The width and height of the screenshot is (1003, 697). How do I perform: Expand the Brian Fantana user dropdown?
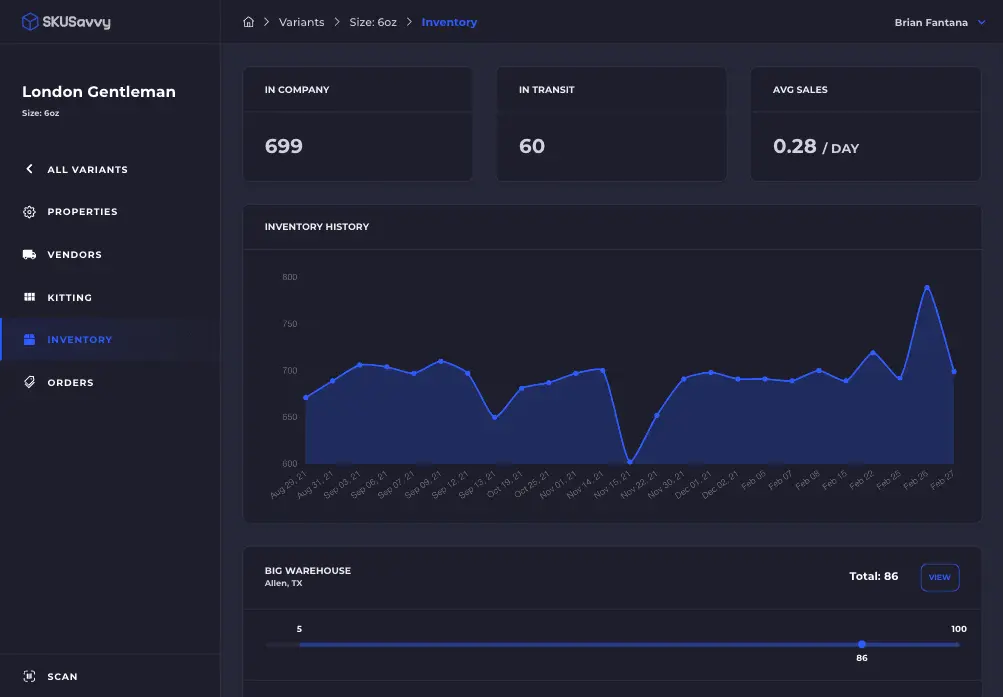pos(930,22)
